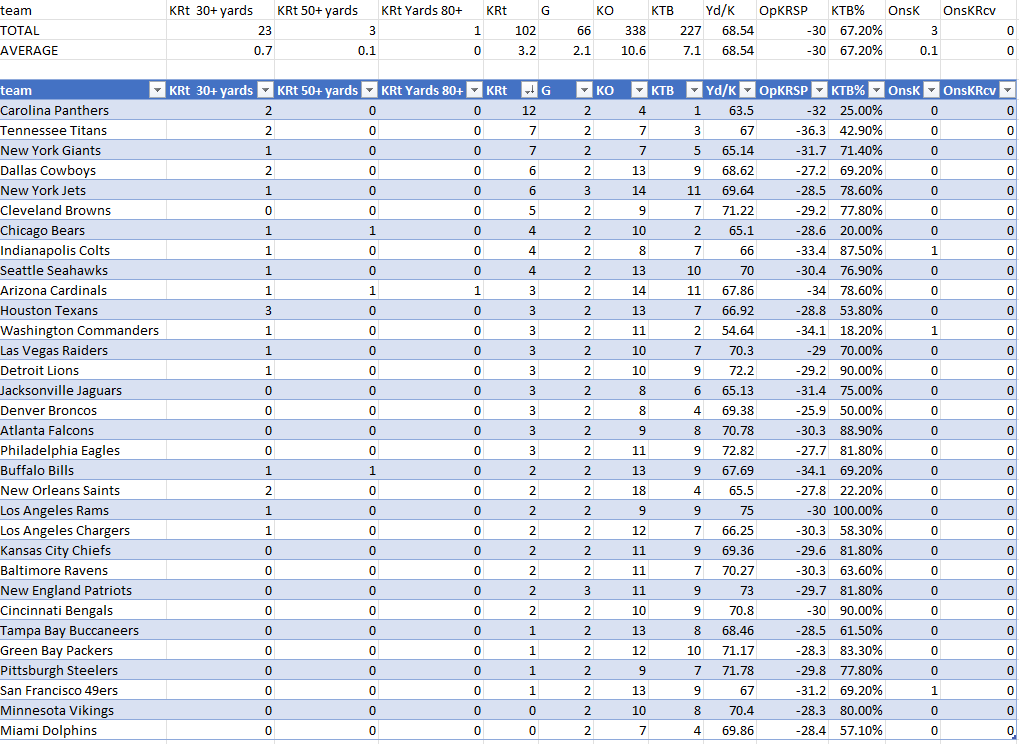
Task: Select the San Francisco 49ers cell
Action: [83, 691]
